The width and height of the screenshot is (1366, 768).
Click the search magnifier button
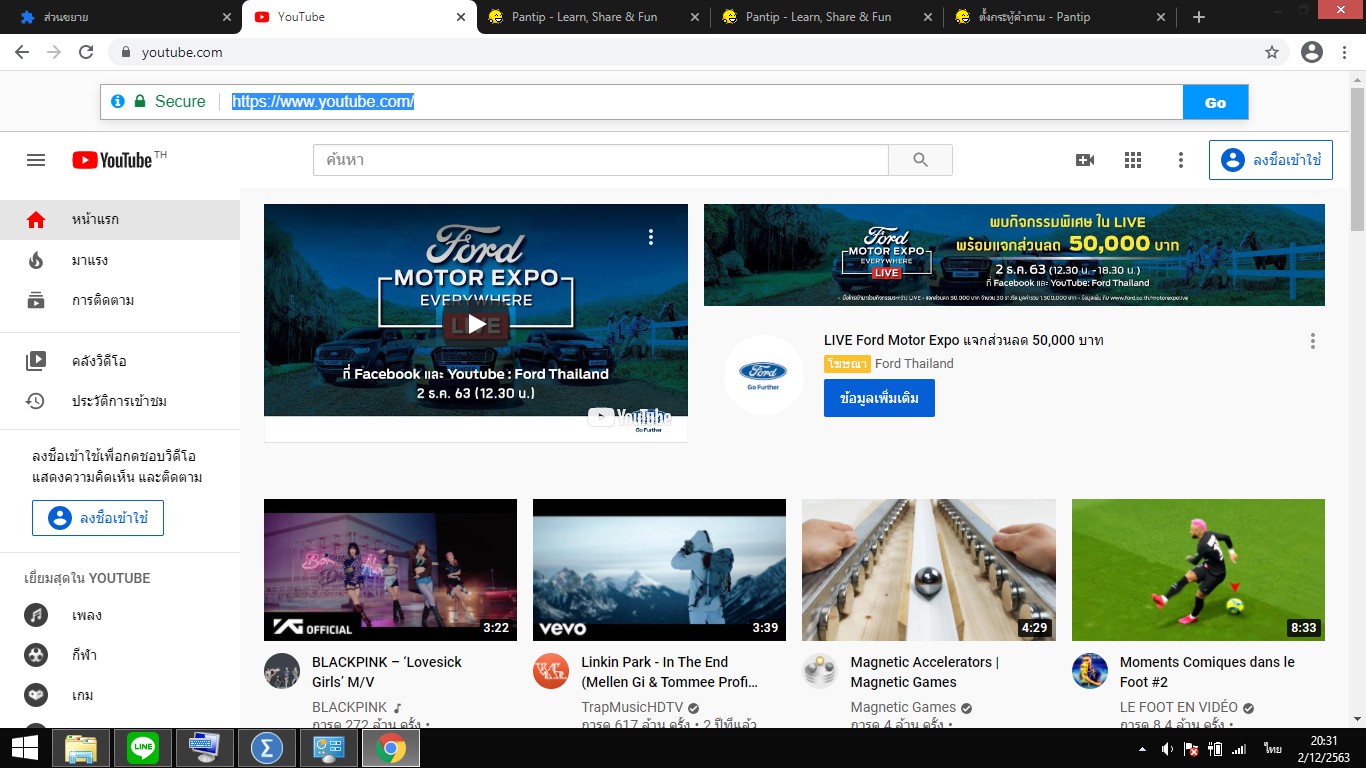(920, 160)
